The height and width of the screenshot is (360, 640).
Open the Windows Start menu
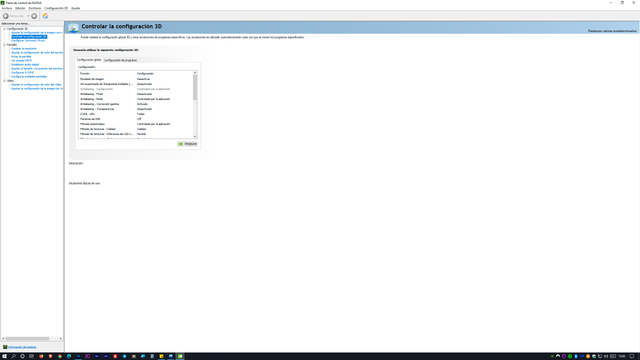coord(4,356)
